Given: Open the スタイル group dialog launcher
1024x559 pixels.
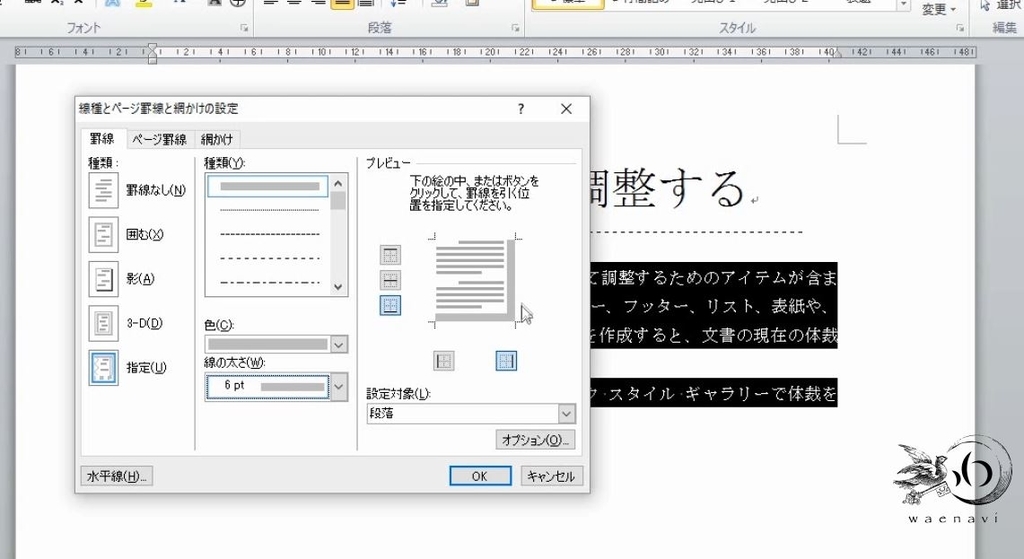Looking at the screenshot, I should (960, 28).
